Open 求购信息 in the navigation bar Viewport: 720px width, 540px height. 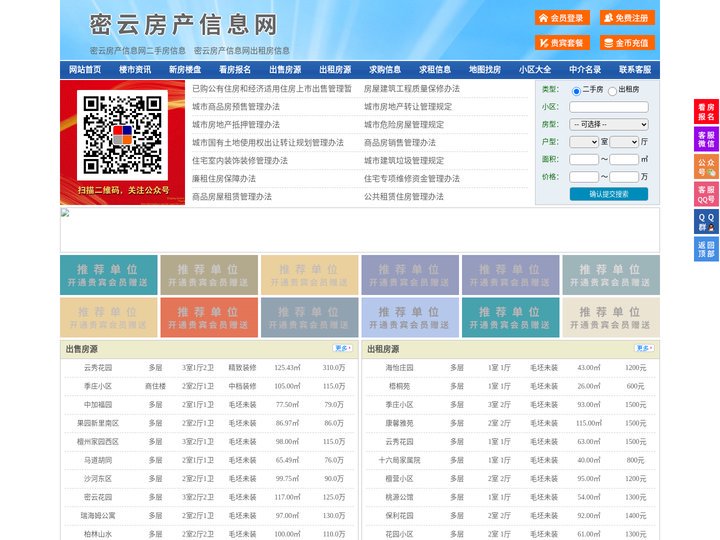[x=385, y=70]
